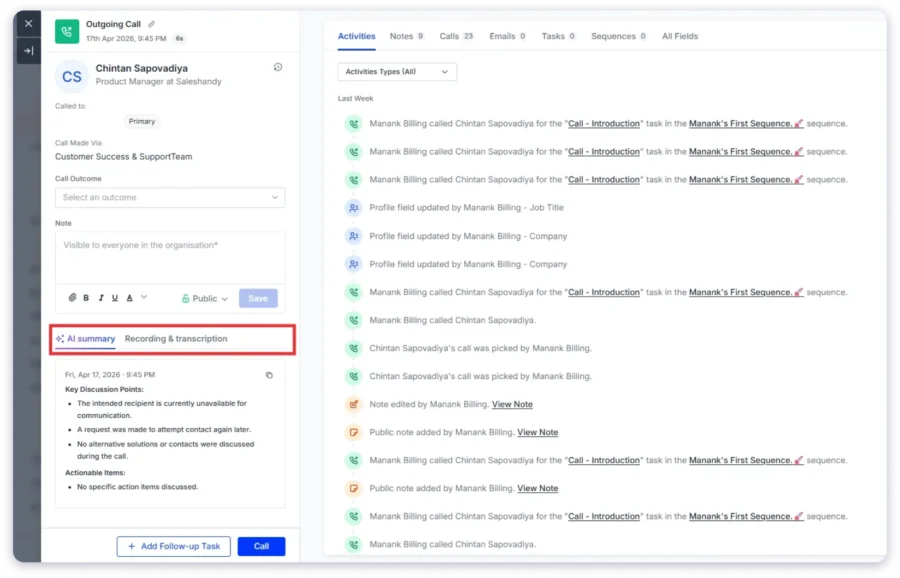The image size is (900, 578).
Task: Switch to the Recording & transcription tab
Action: coord(176,339)
